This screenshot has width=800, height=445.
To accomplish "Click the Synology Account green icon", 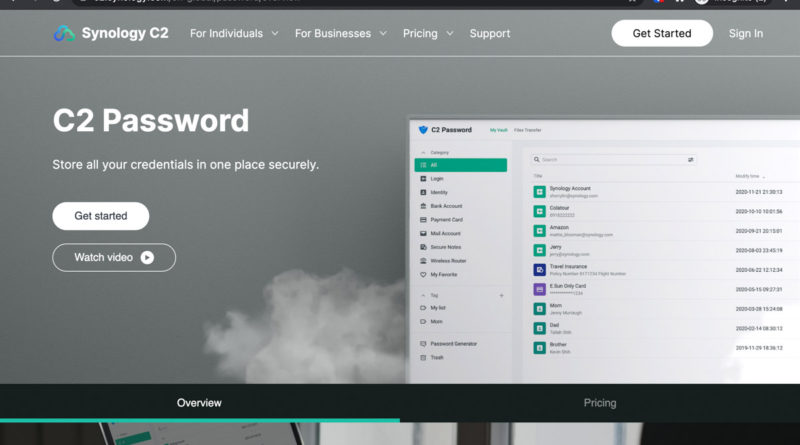I will 539,191.
